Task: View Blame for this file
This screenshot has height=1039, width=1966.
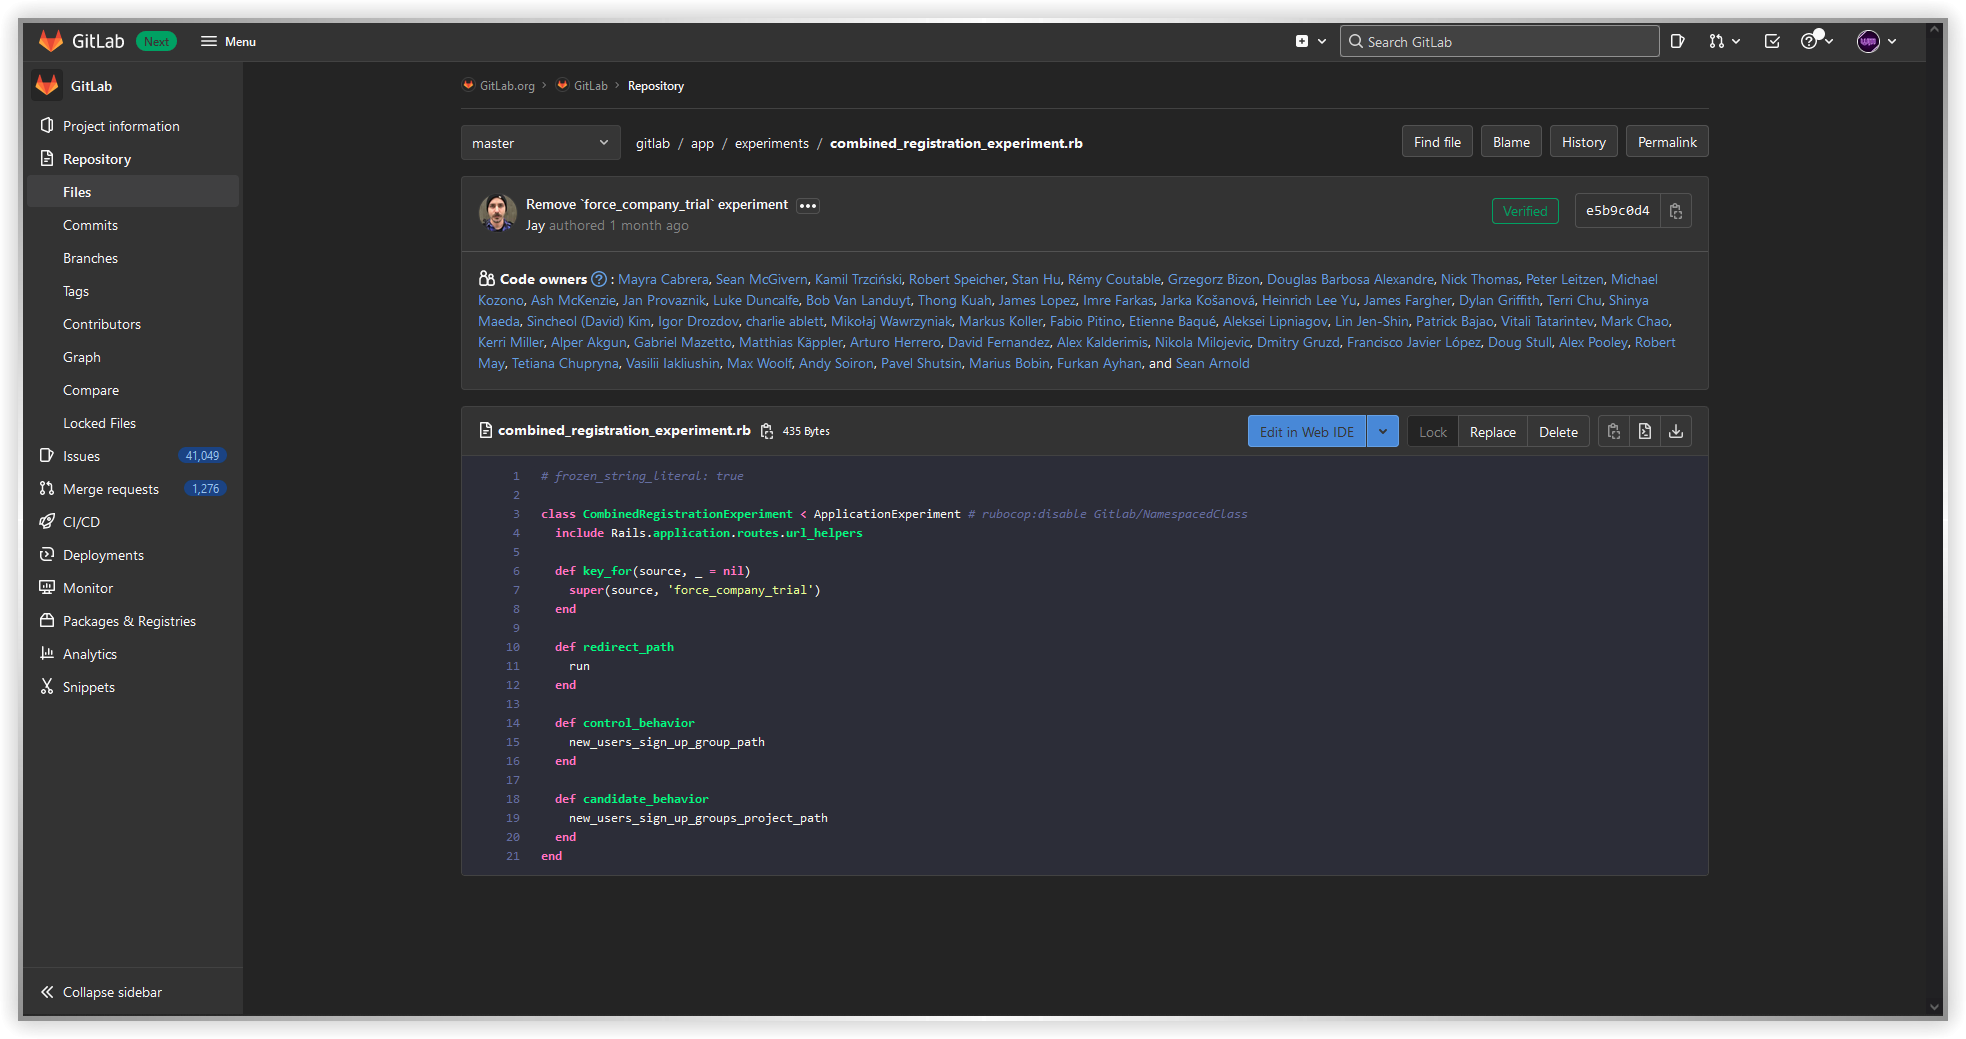Action: (x=1510, y=141)
